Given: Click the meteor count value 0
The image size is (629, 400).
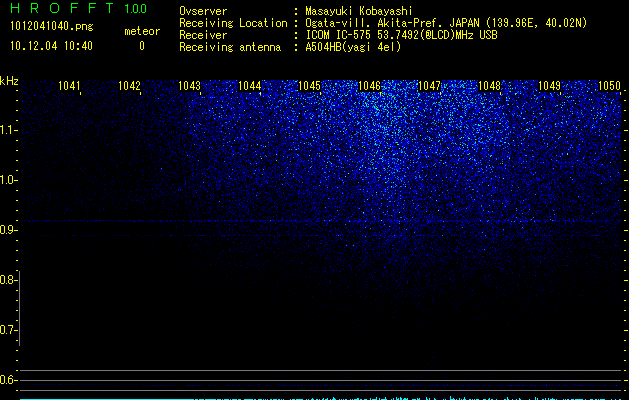Looking at the screenshot, I should 142,46.
